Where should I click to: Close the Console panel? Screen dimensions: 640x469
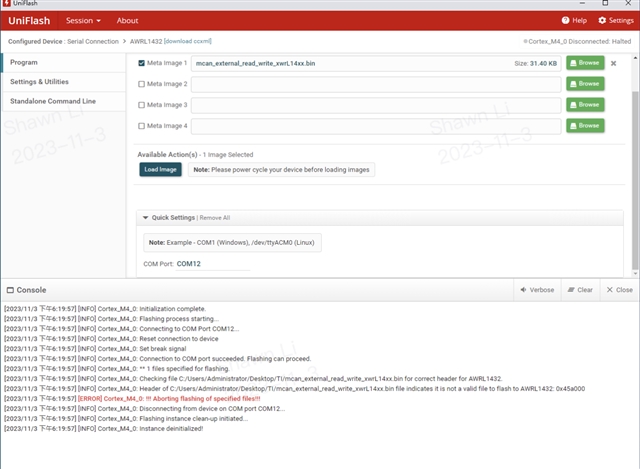pyautogui.click(x=620, y=290)
